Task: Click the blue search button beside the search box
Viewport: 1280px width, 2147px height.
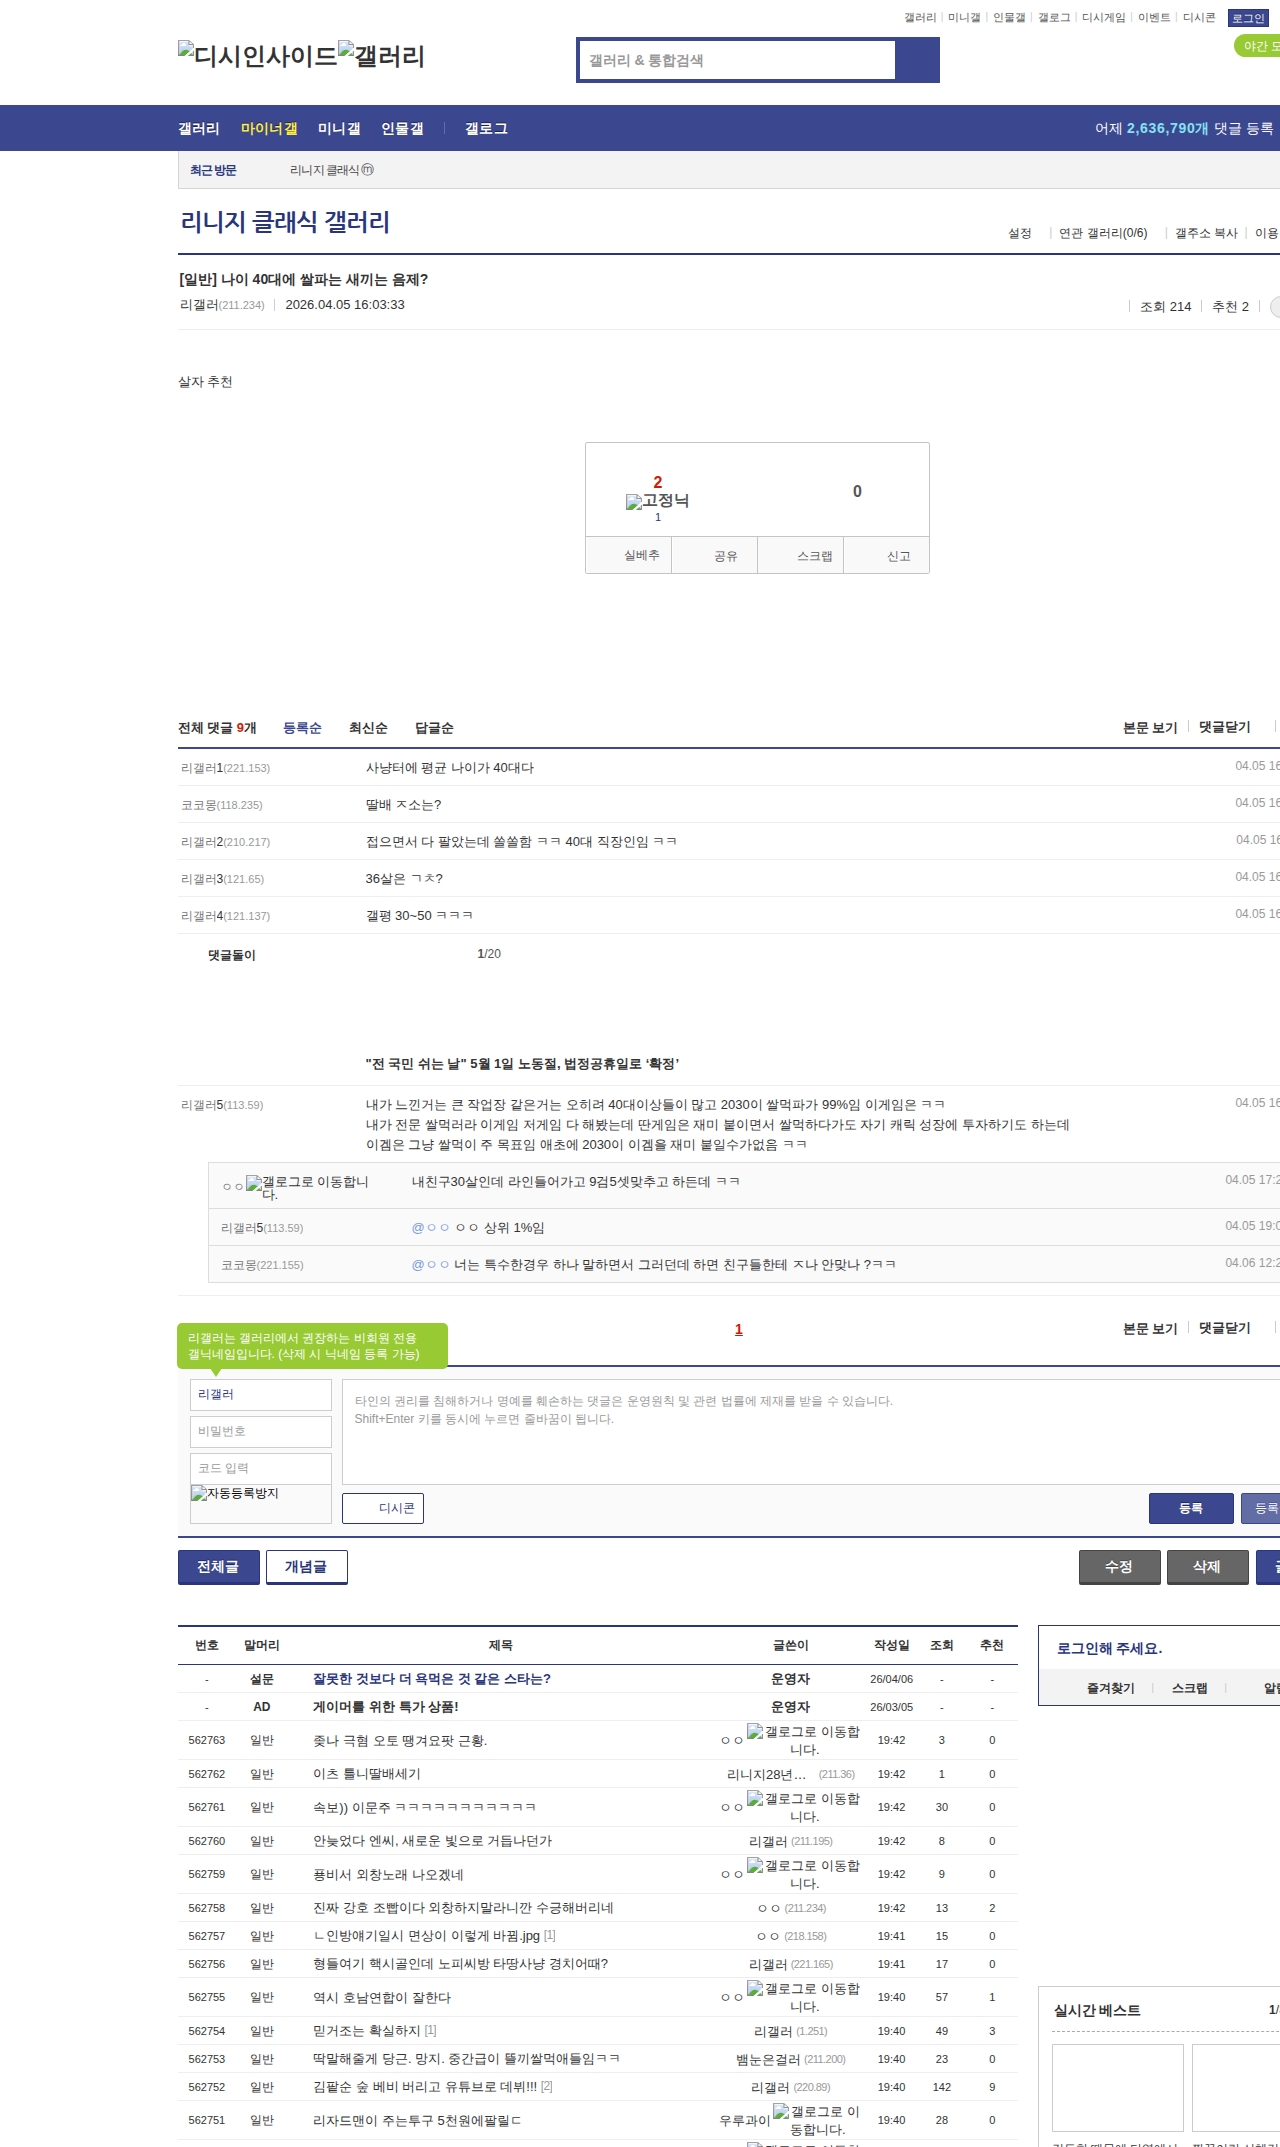Action: [x=917, y=60]
